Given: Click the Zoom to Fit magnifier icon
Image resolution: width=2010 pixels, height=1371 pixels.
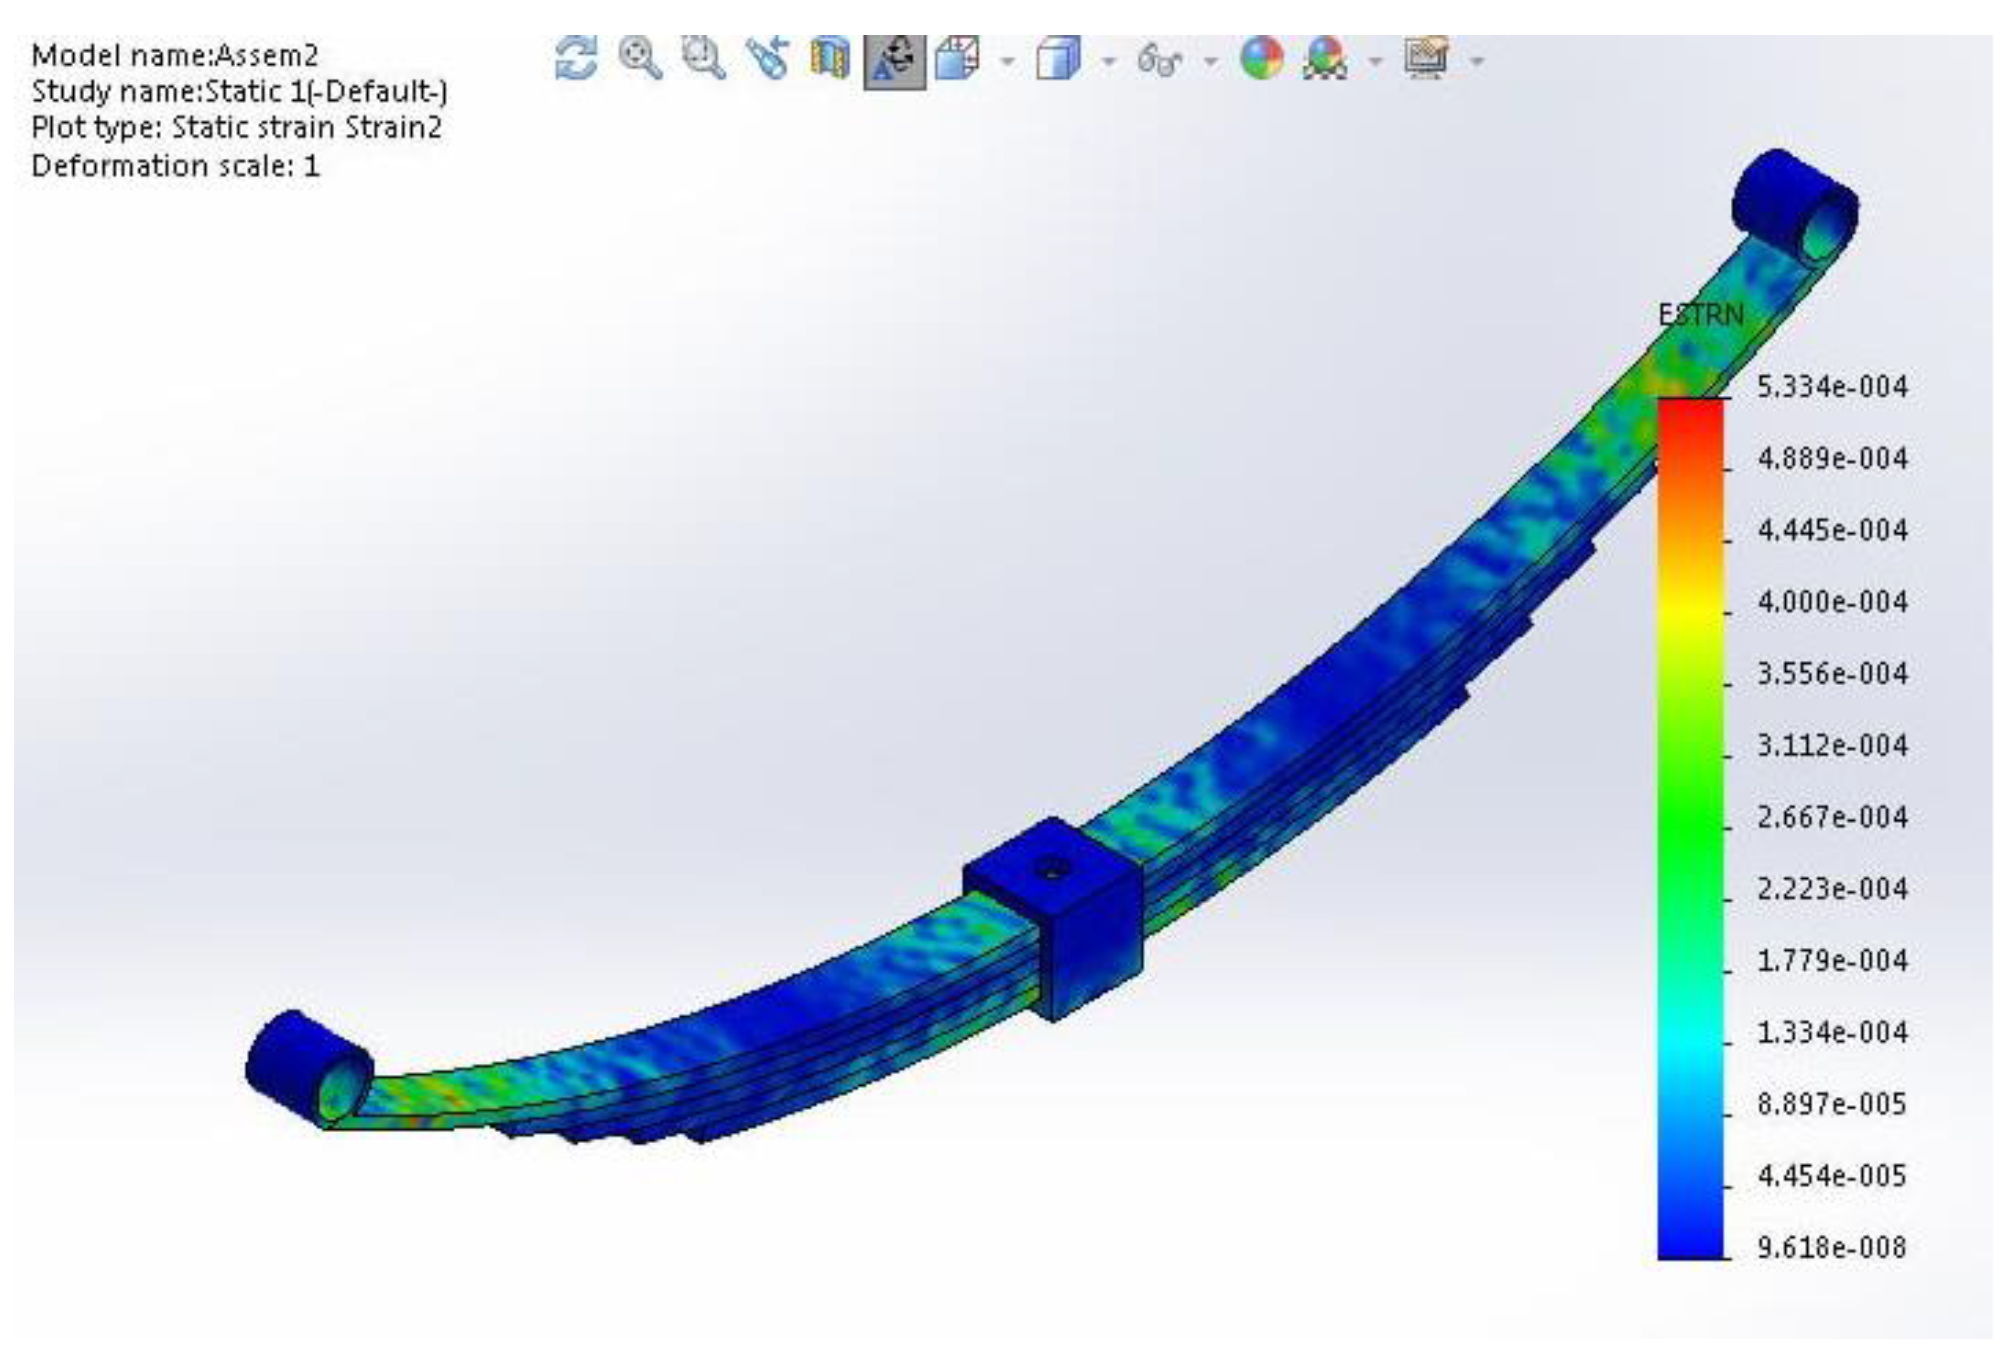Looking at the screenshot, I should click(640, 58).
